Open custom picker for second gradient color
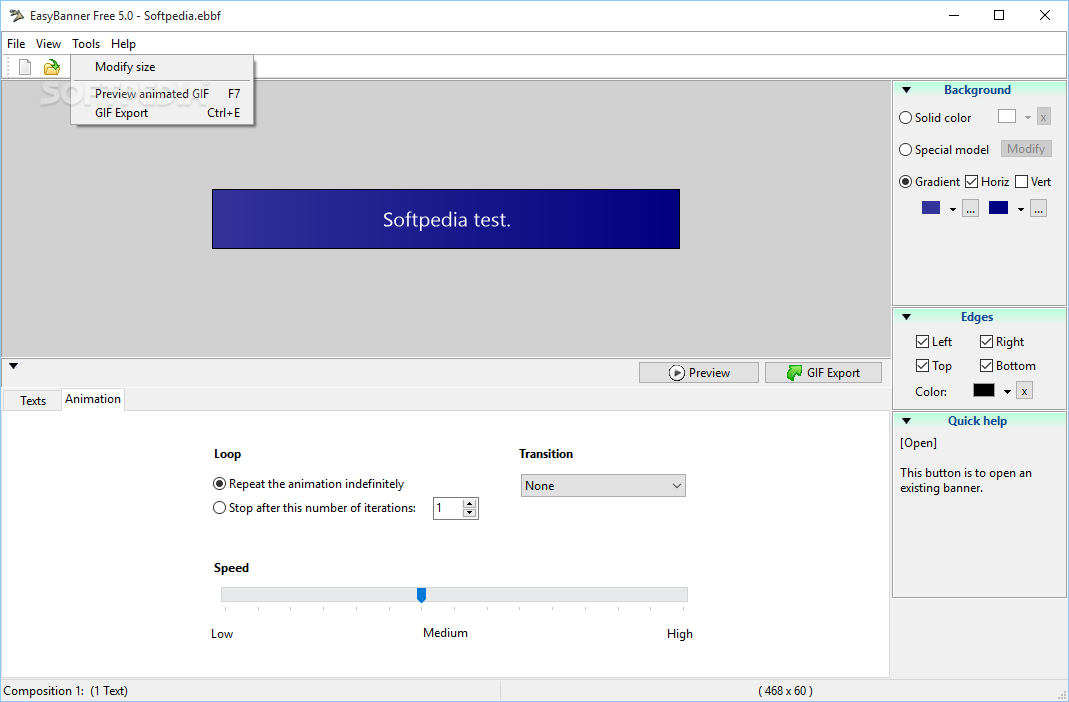Viewport: 1069px width, 702px height. coord(1038,209)
